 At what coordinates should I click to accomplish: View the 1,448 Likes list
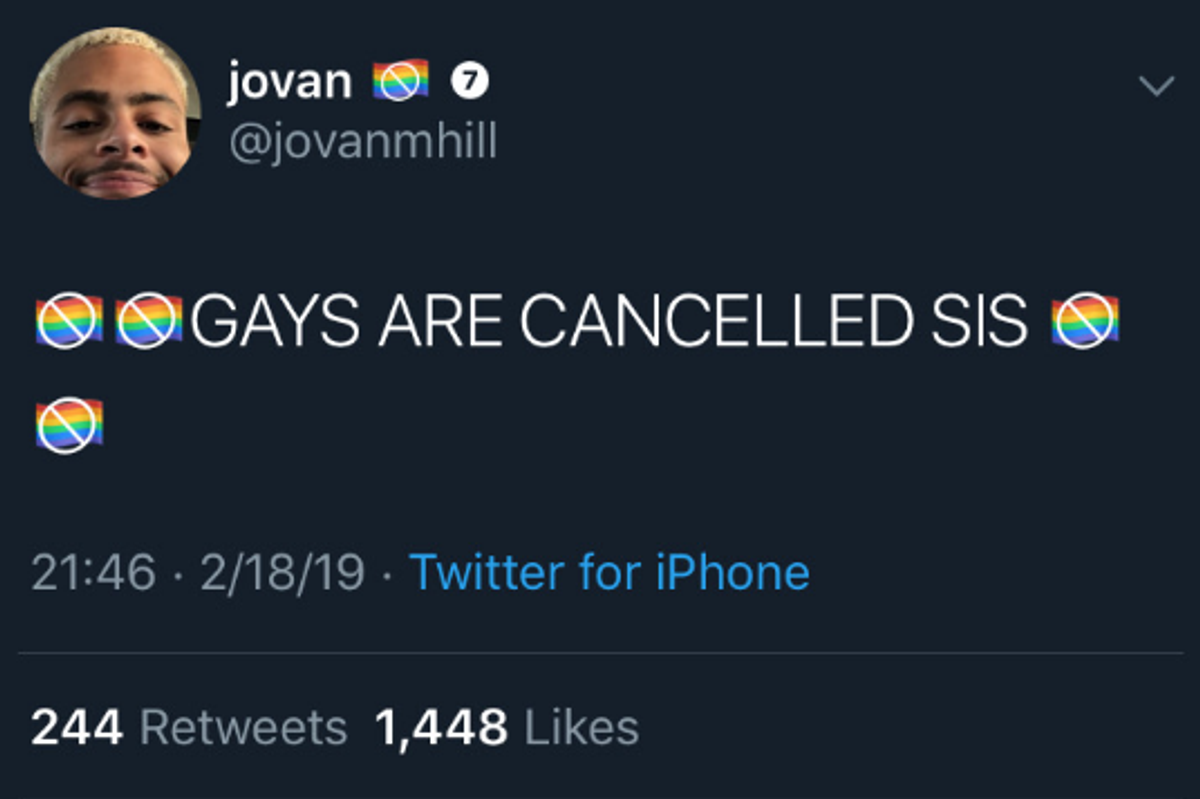pyautogui.click(x=506, y=728)
